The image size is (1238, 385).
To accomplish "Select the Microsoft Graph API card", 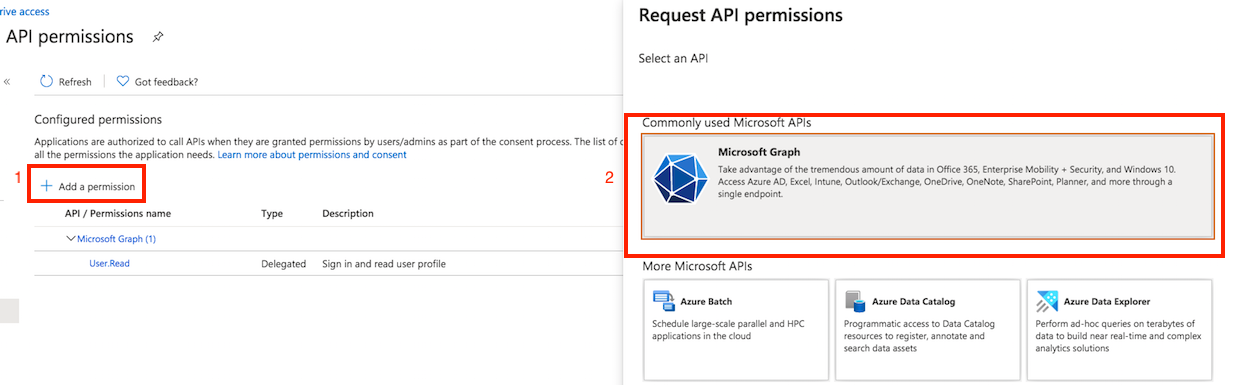I will click(x=928, y=186).
